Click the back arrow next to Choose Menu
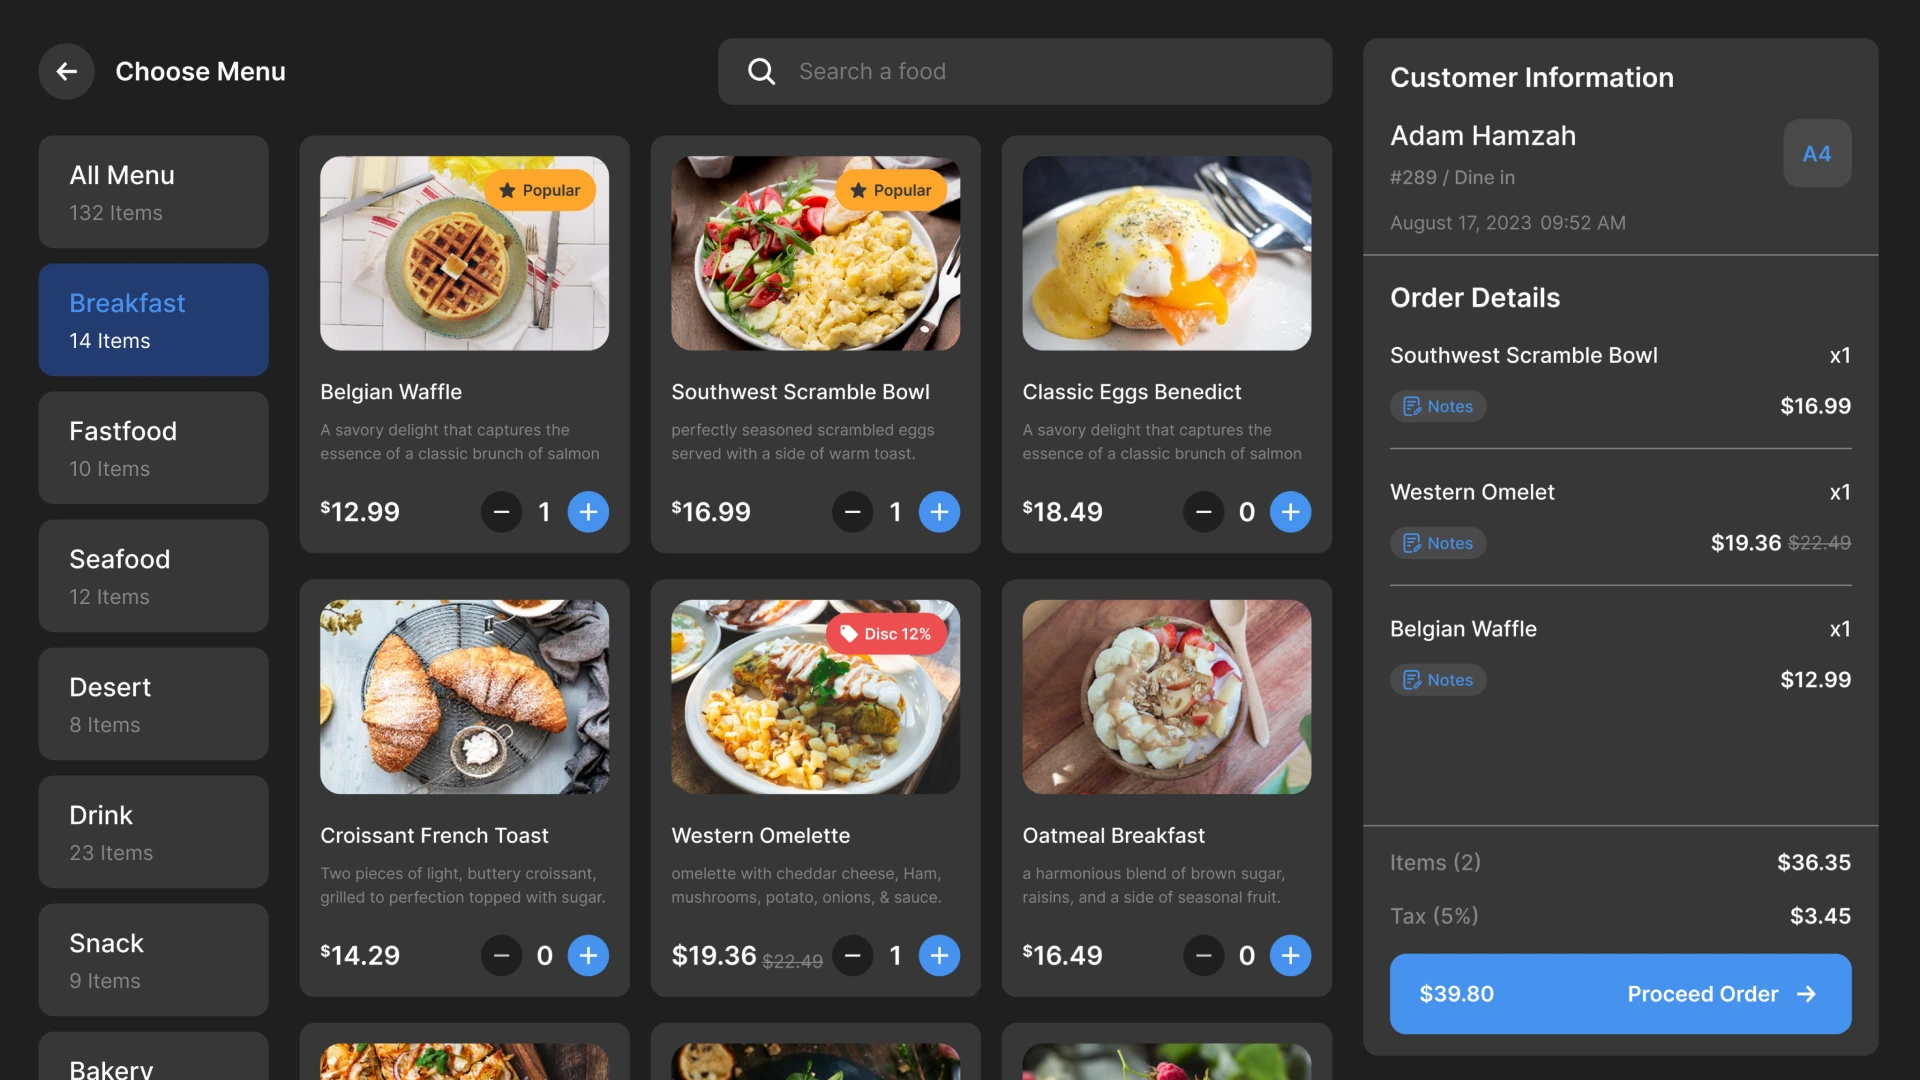Viewport: 1920px width, 1080px height. 66,71
